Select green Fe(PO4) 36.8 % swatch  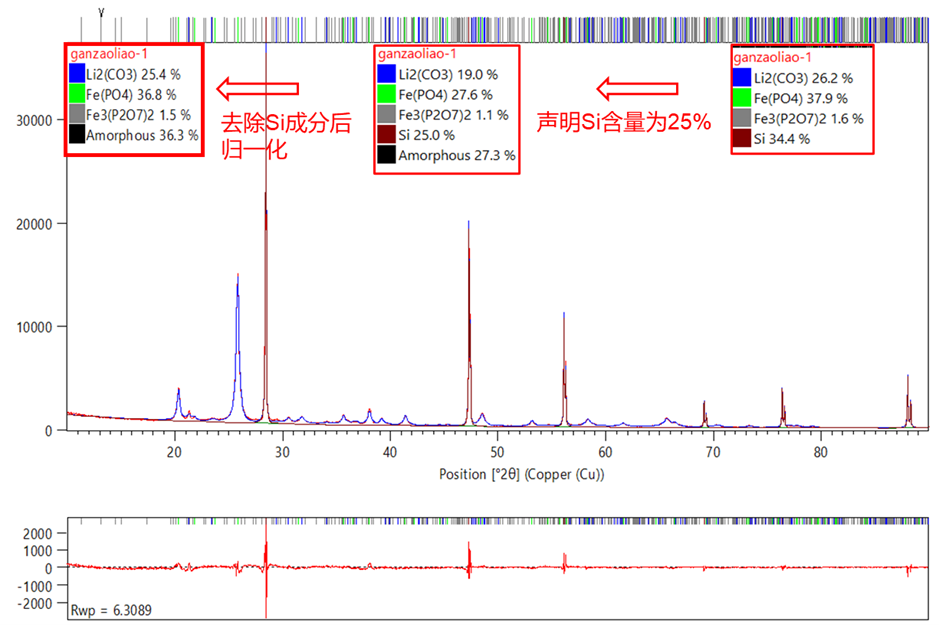[x=76, y=94]
